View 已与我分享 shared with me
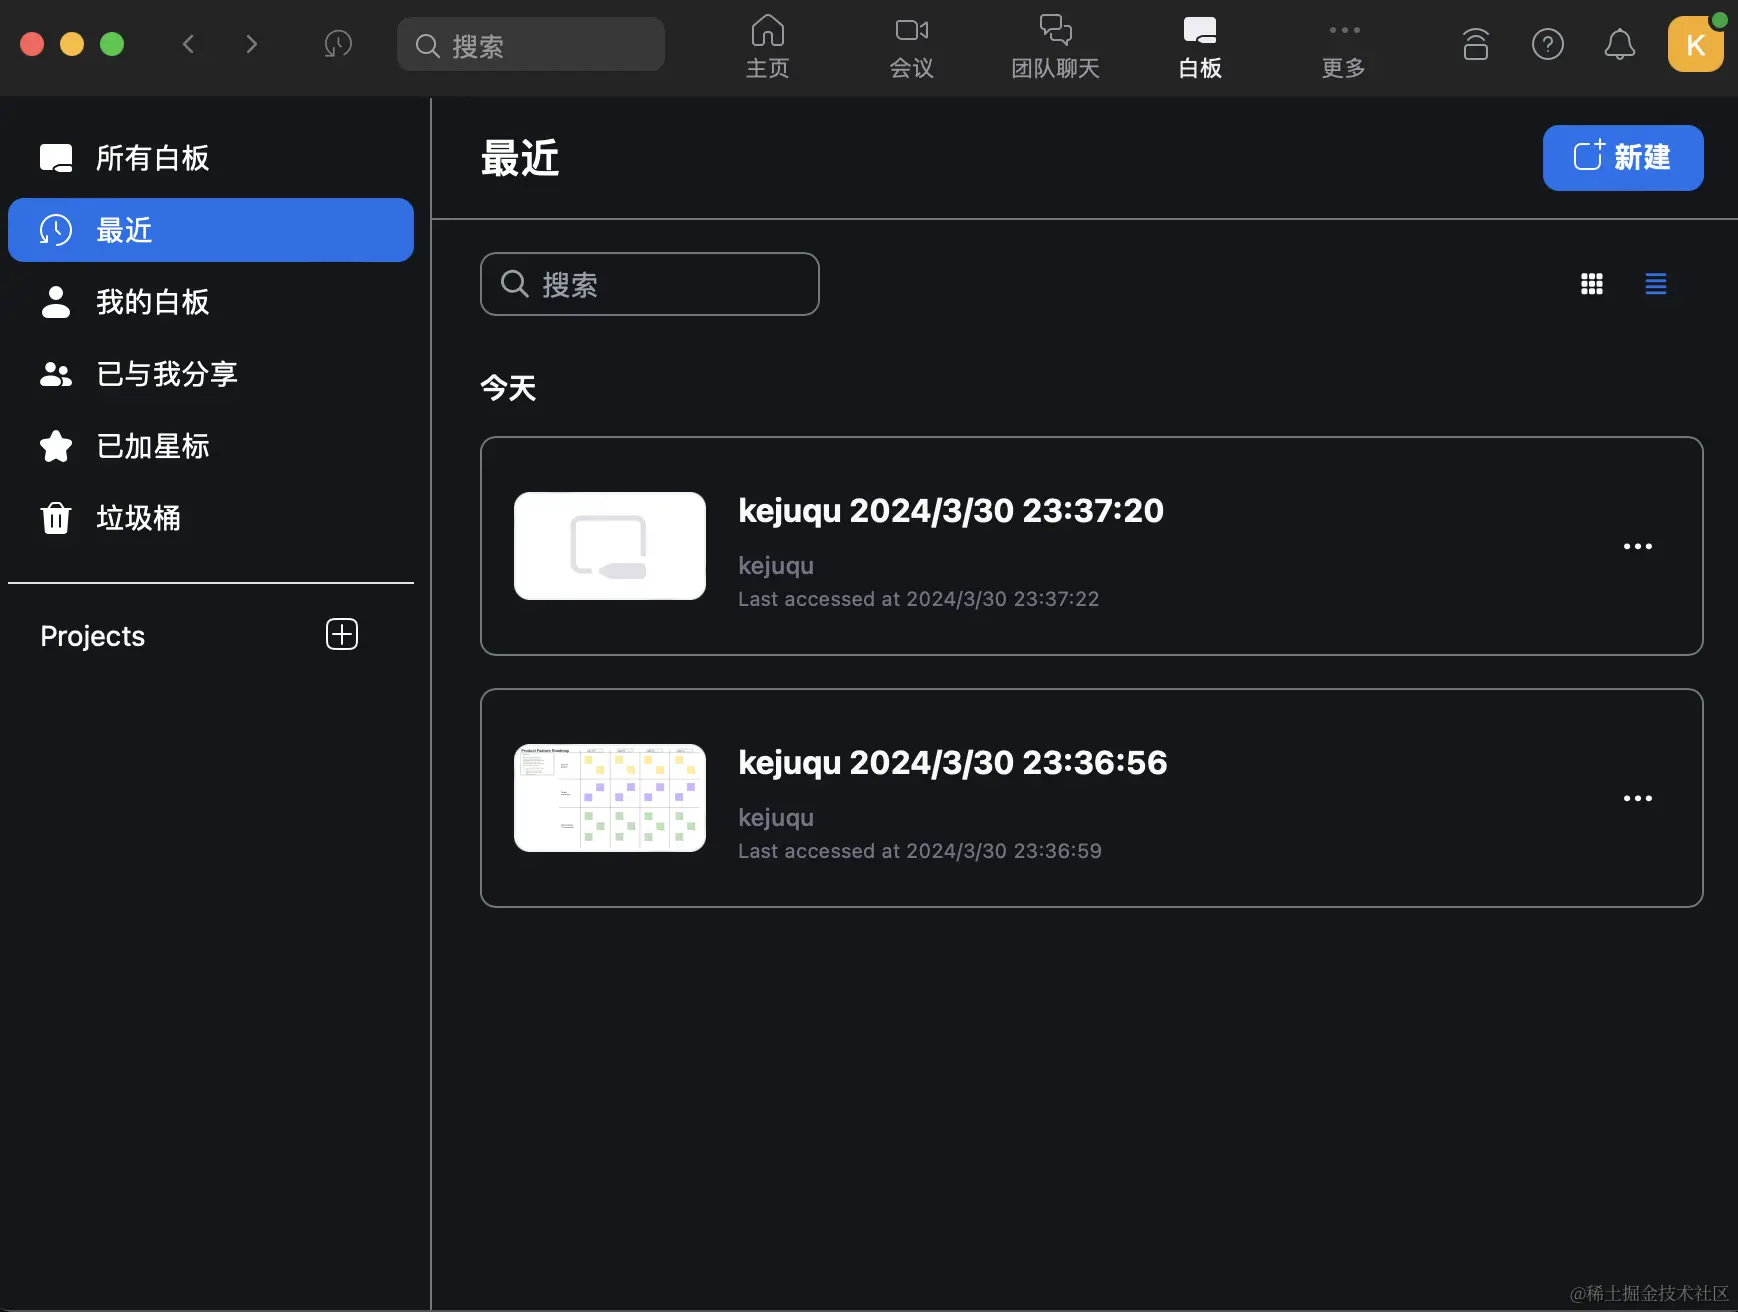The image size is (1738, 1312). point(211,374)
